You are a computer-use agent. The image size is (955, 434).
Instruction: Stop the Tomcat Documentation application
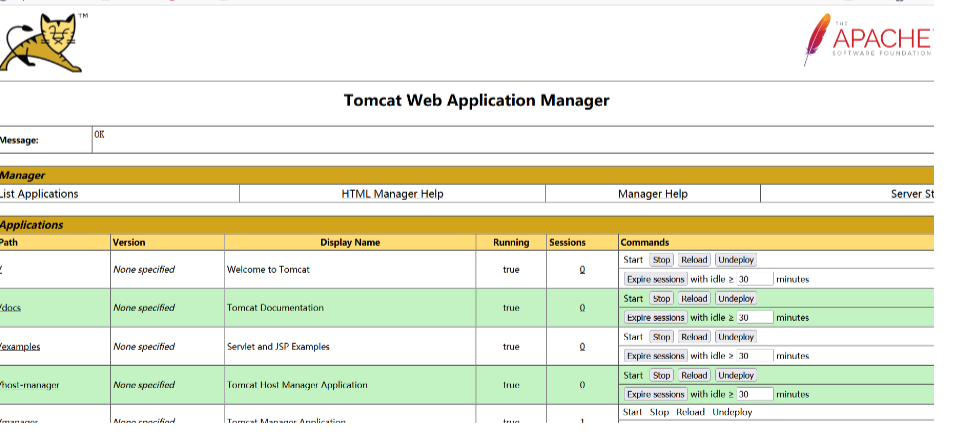click(x=662, y=298)
